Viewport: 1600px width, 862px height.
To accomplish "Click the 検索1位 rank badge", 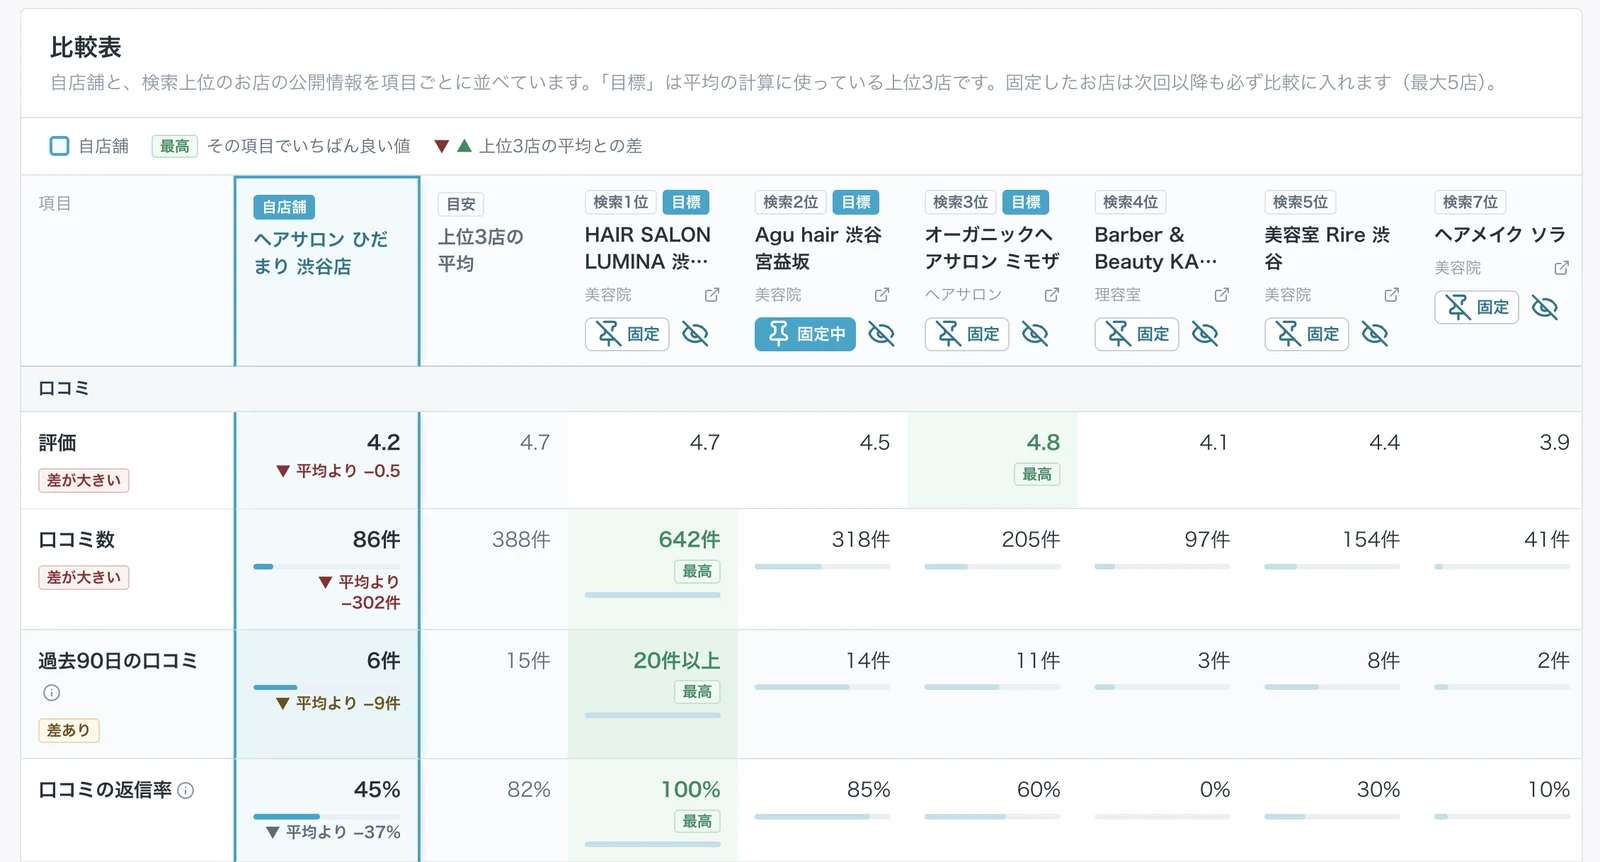I will point(621,202).
